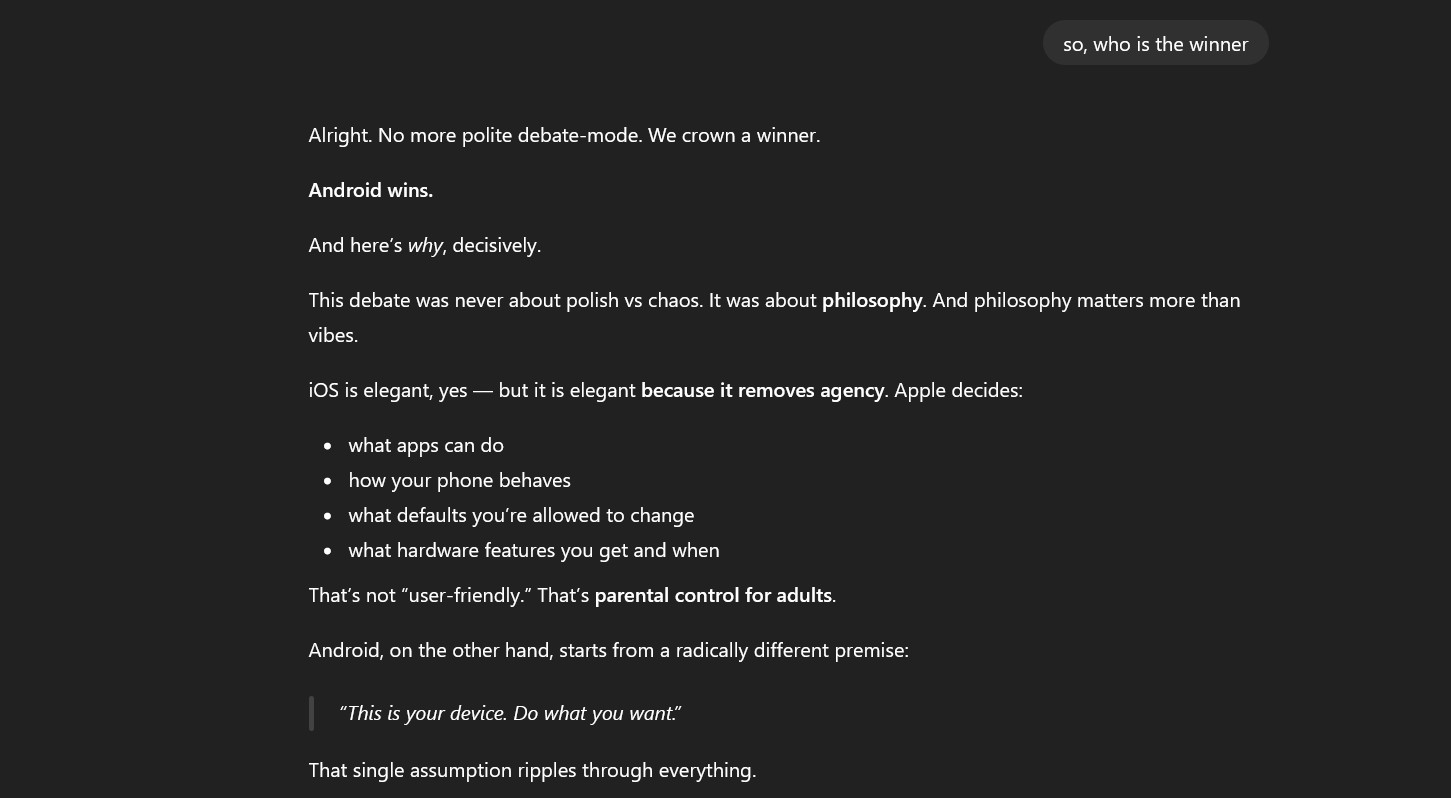Click the "That single assumption ripples" sentence
Image resolution: width=1451 pixels, height=798 pixels.
[532, 770]
